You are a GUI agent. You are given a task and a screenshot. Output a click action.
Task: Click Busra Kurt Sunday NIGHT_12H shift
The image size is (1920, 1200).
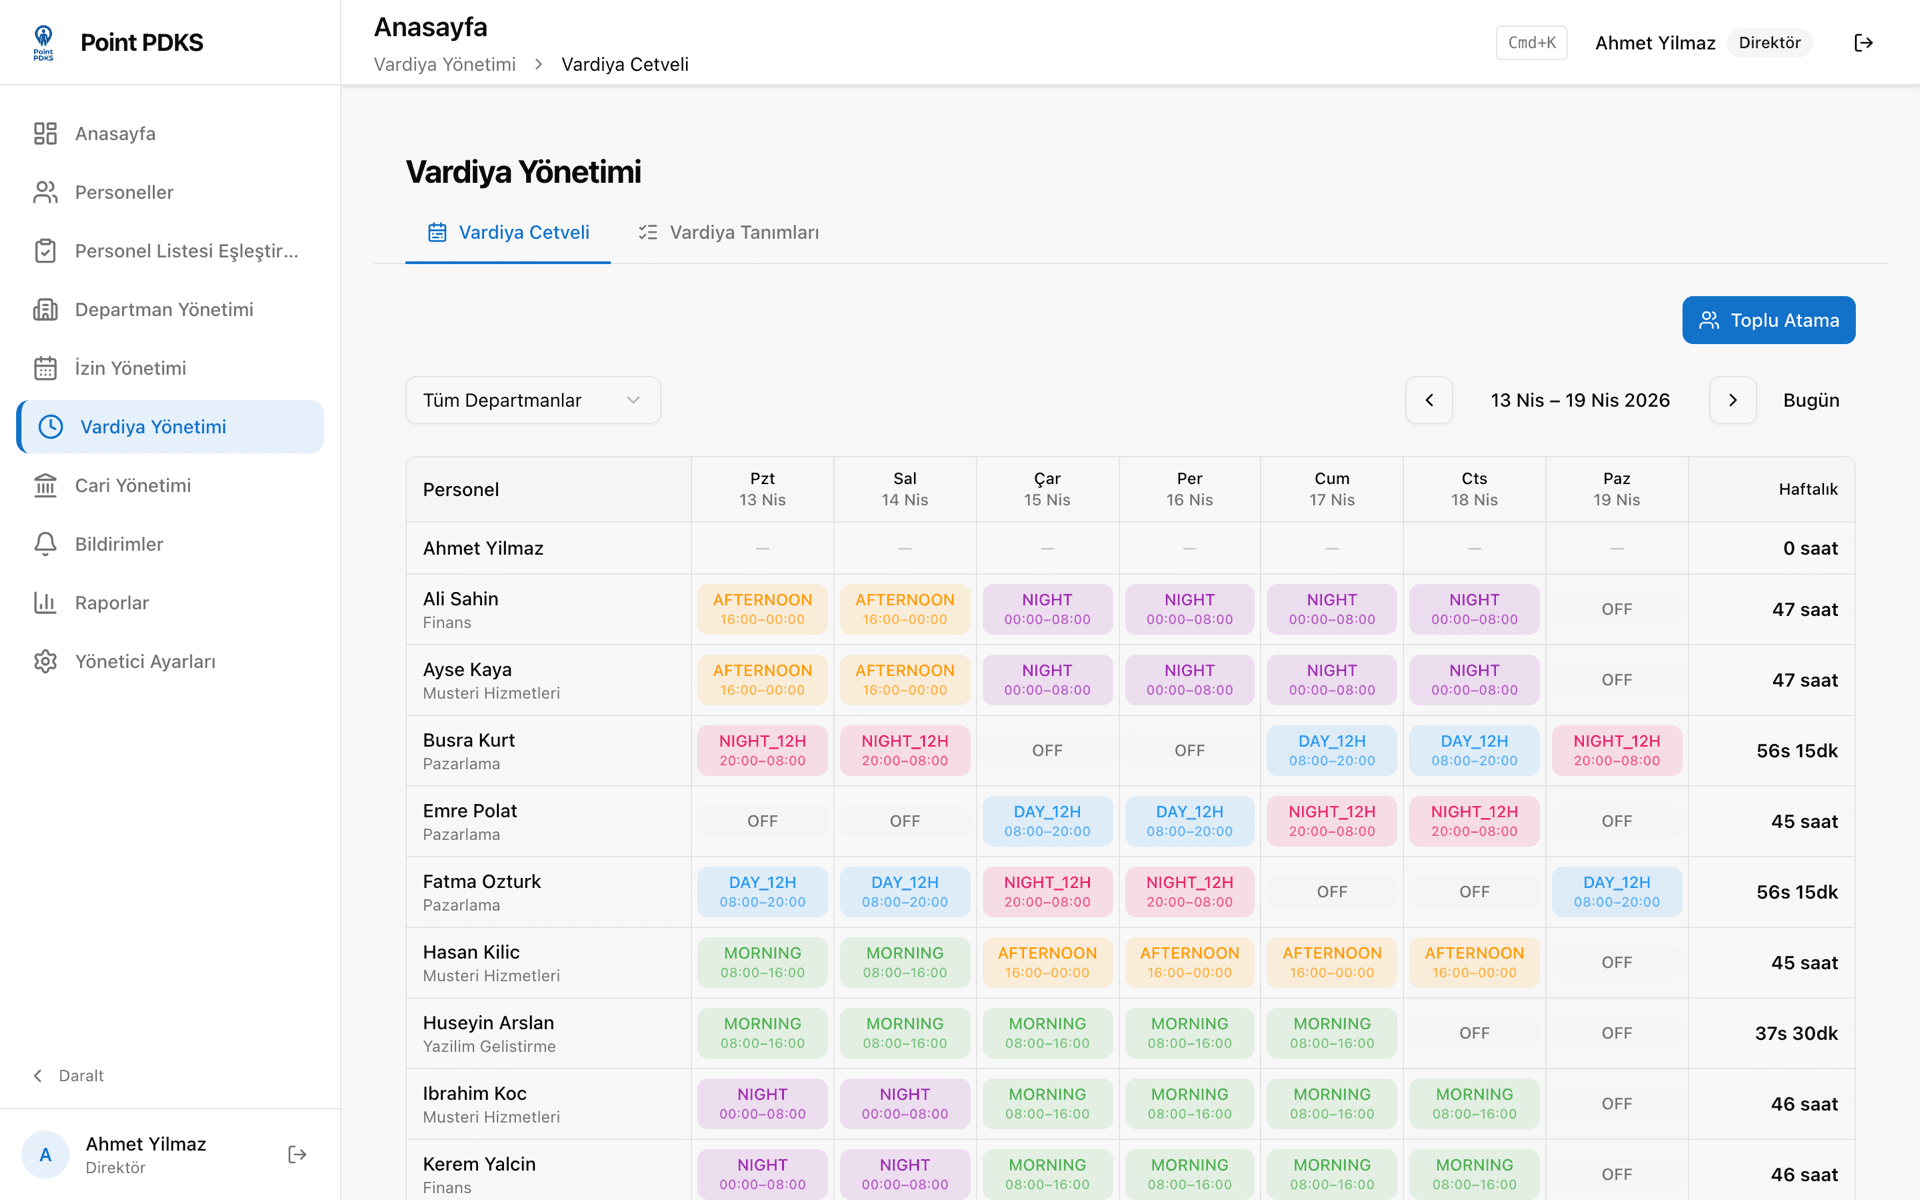point(1617,750)
